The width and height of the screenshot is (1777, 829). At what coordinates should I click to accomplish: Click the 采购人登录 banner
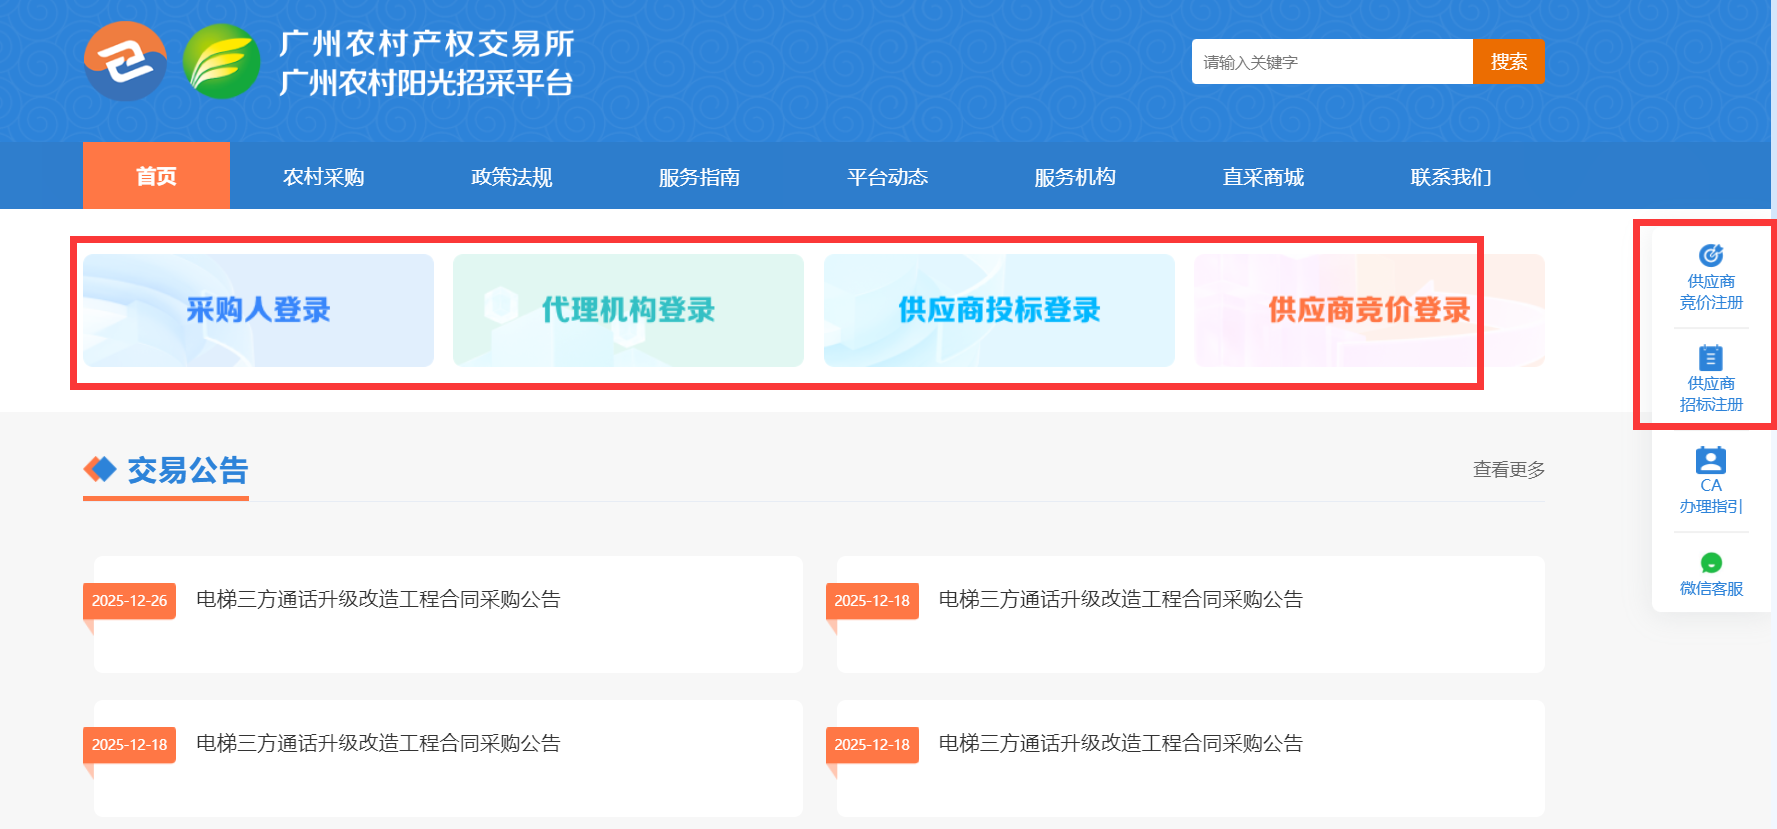[258, 310]
